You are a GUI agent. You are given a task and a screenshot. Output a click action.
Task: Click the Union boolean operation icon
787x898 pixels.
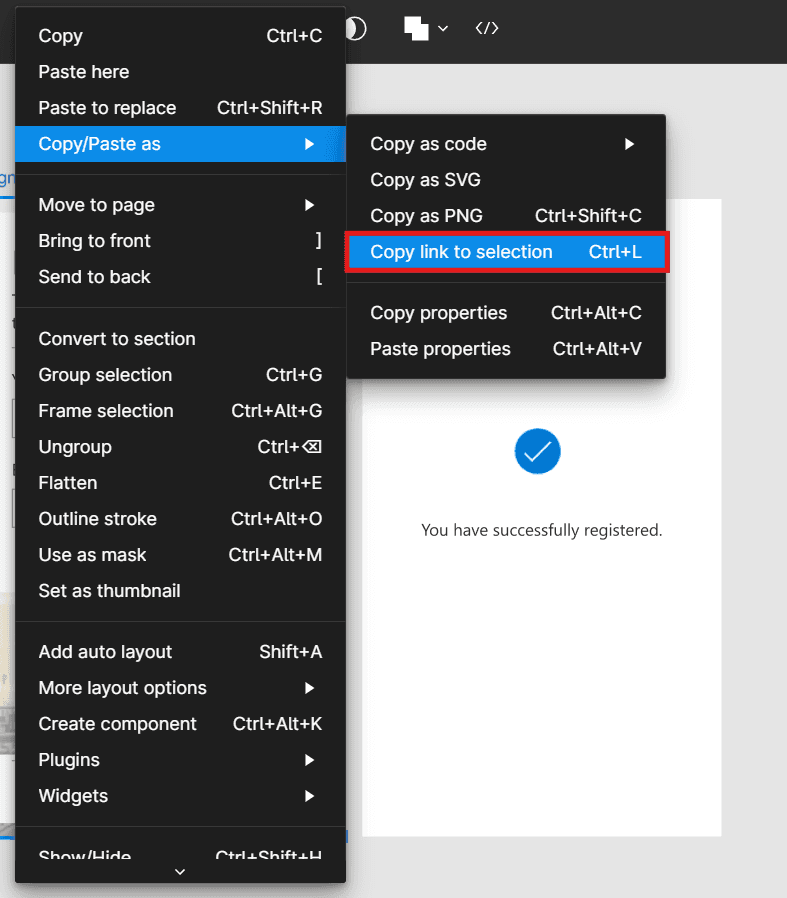click(x=416, y=29)
